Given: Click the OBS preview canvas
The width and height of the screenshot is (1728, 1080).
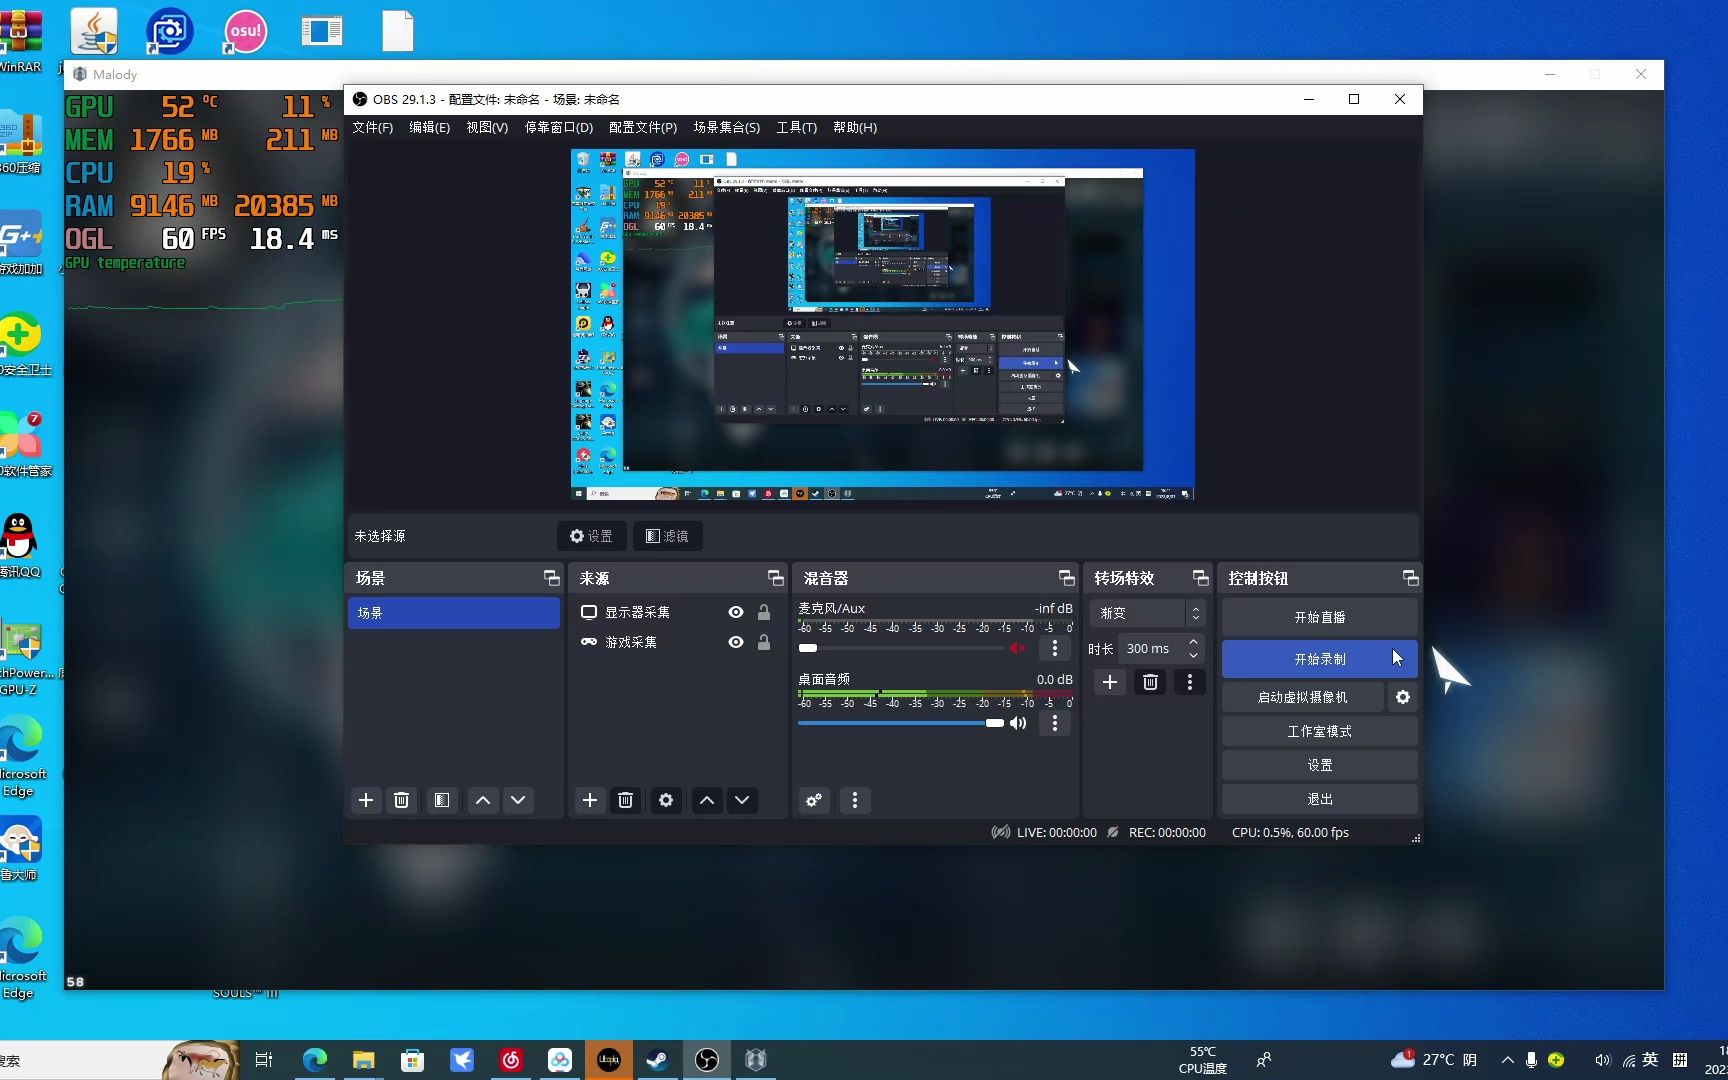Looking at the screenshot, I should tap(883, 325).
